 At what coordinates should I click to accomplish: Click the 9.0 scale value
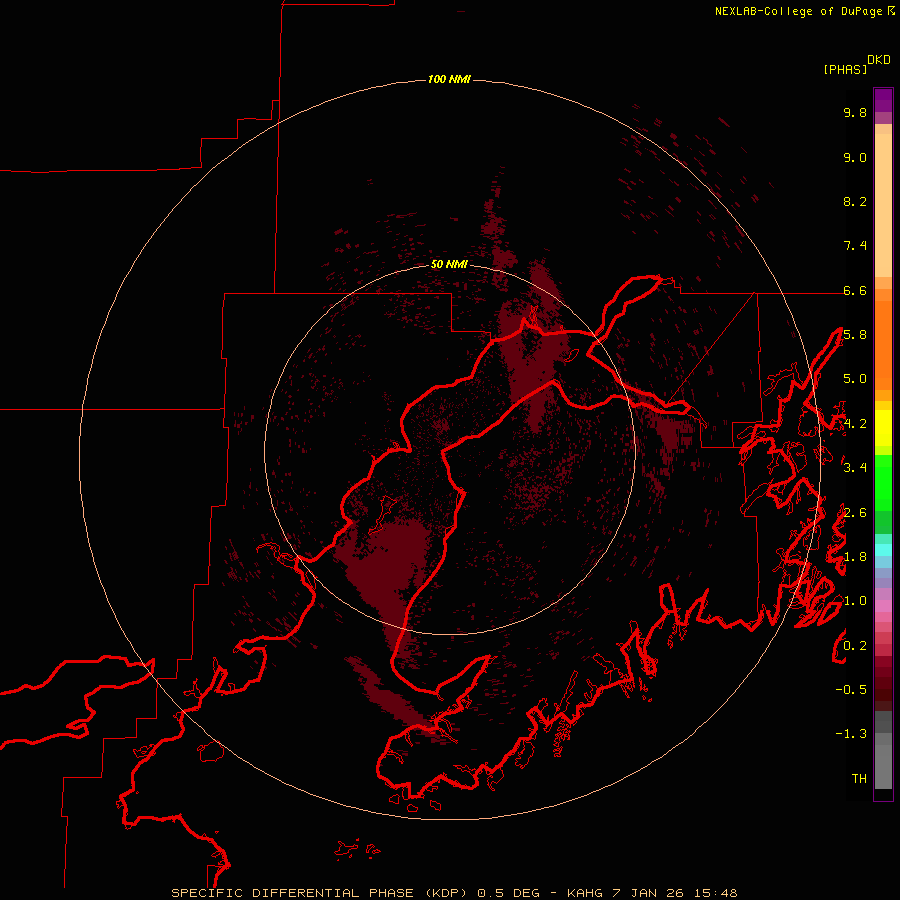pos(855,157)
